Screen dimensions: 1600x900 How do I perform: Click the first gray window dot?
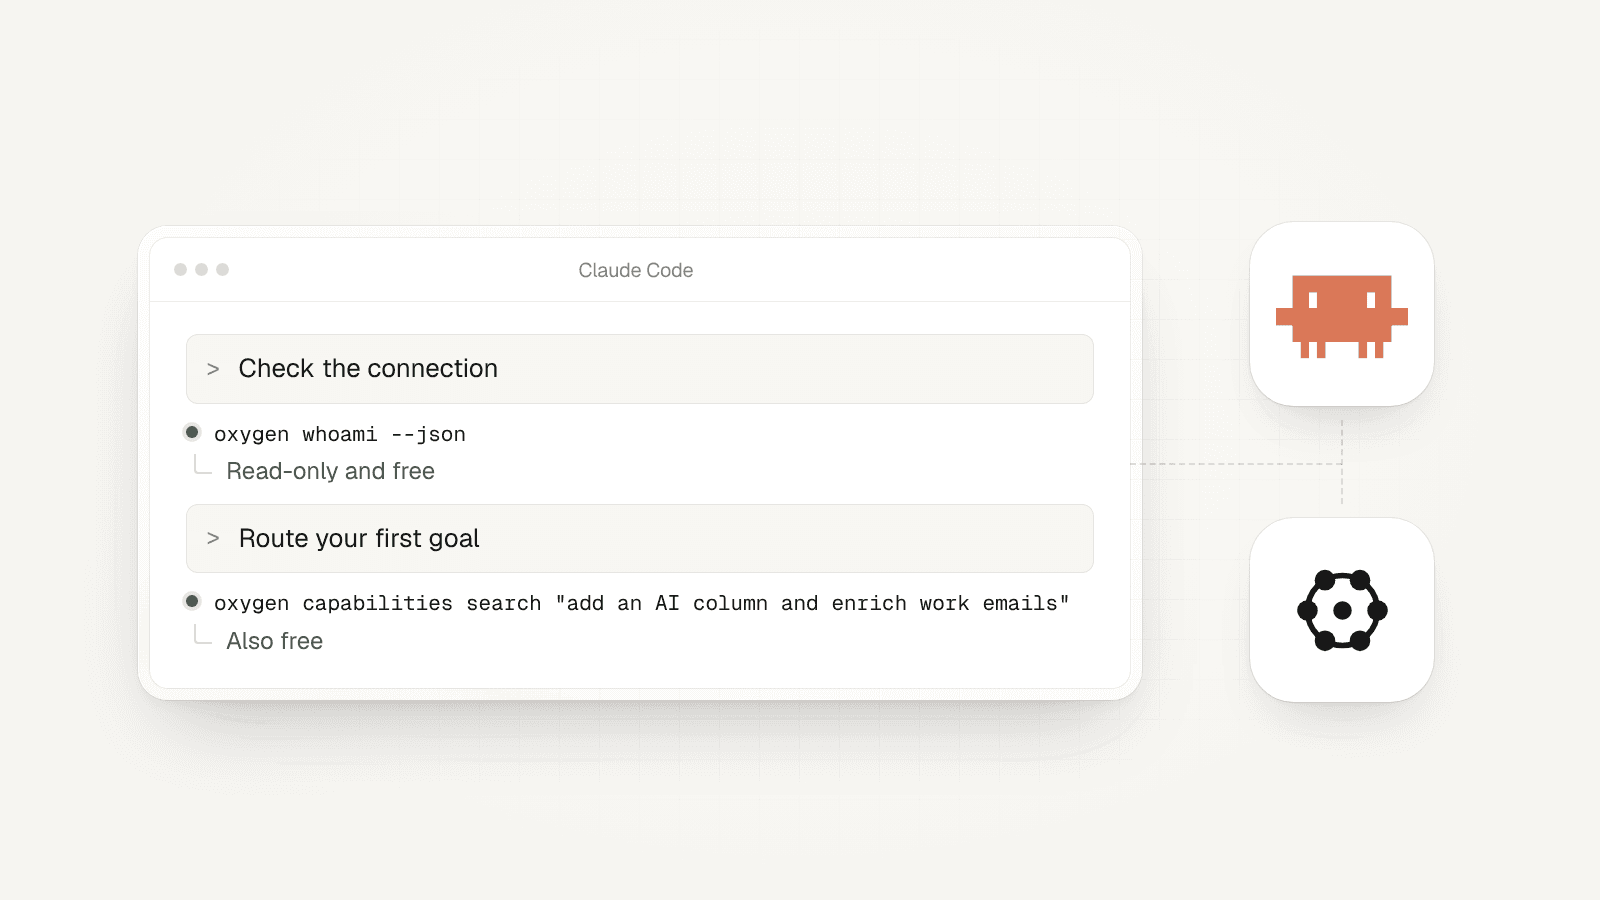(180, 269)
